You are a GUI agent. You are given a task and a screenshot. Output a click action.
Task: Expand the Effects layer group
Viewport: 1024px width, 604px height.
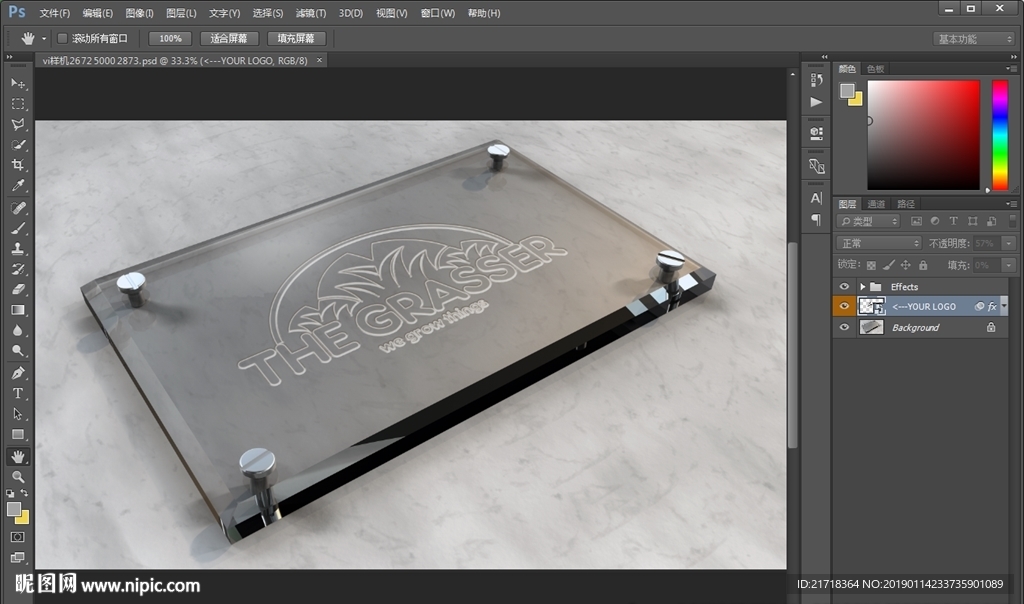[x=863, y=287]
